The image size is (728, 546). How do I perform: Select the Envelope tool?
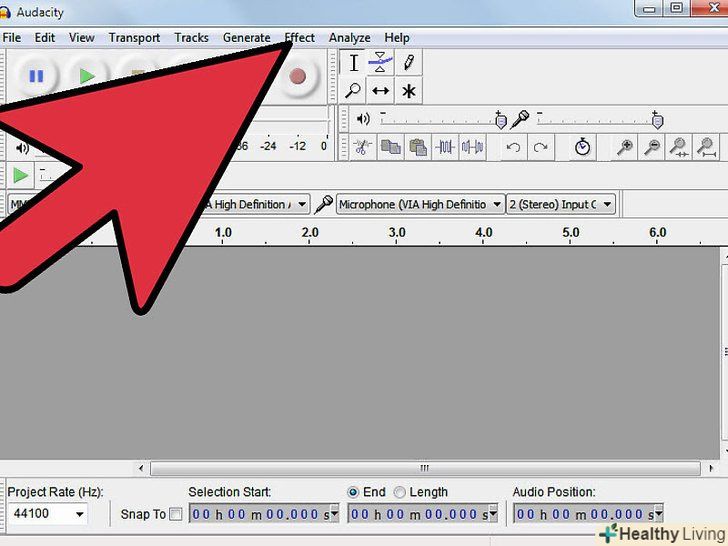tap(380, 63)
